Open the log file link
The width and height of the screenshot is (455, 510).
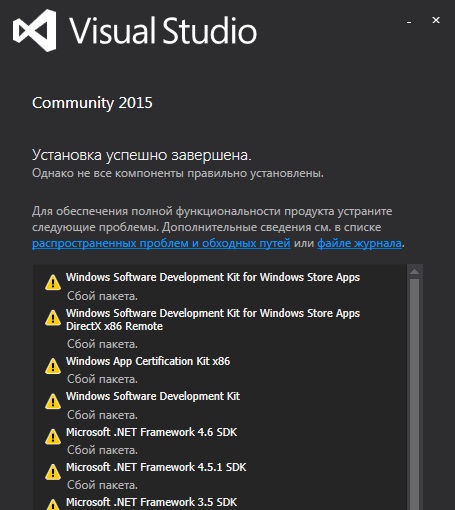(359, 243)
